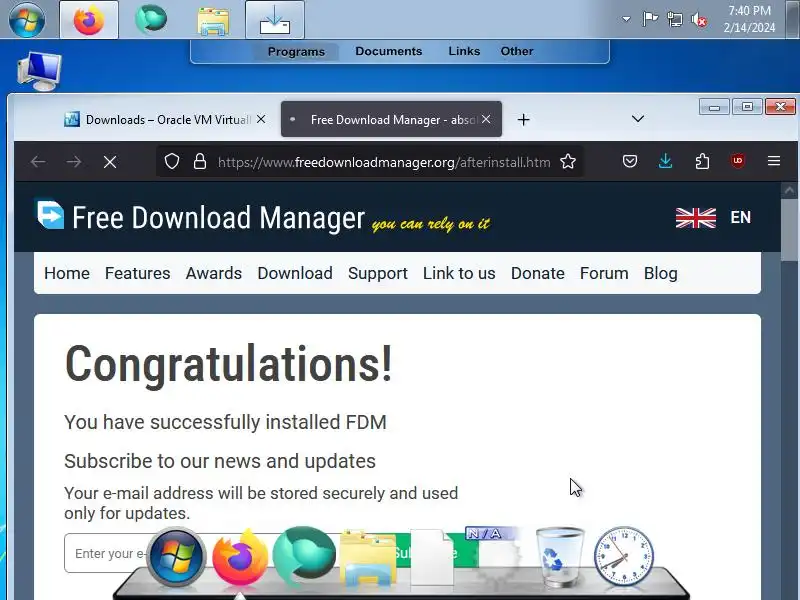The image size is (800, 600).
Task: Open the Features menu link
Action: [137, 273]
